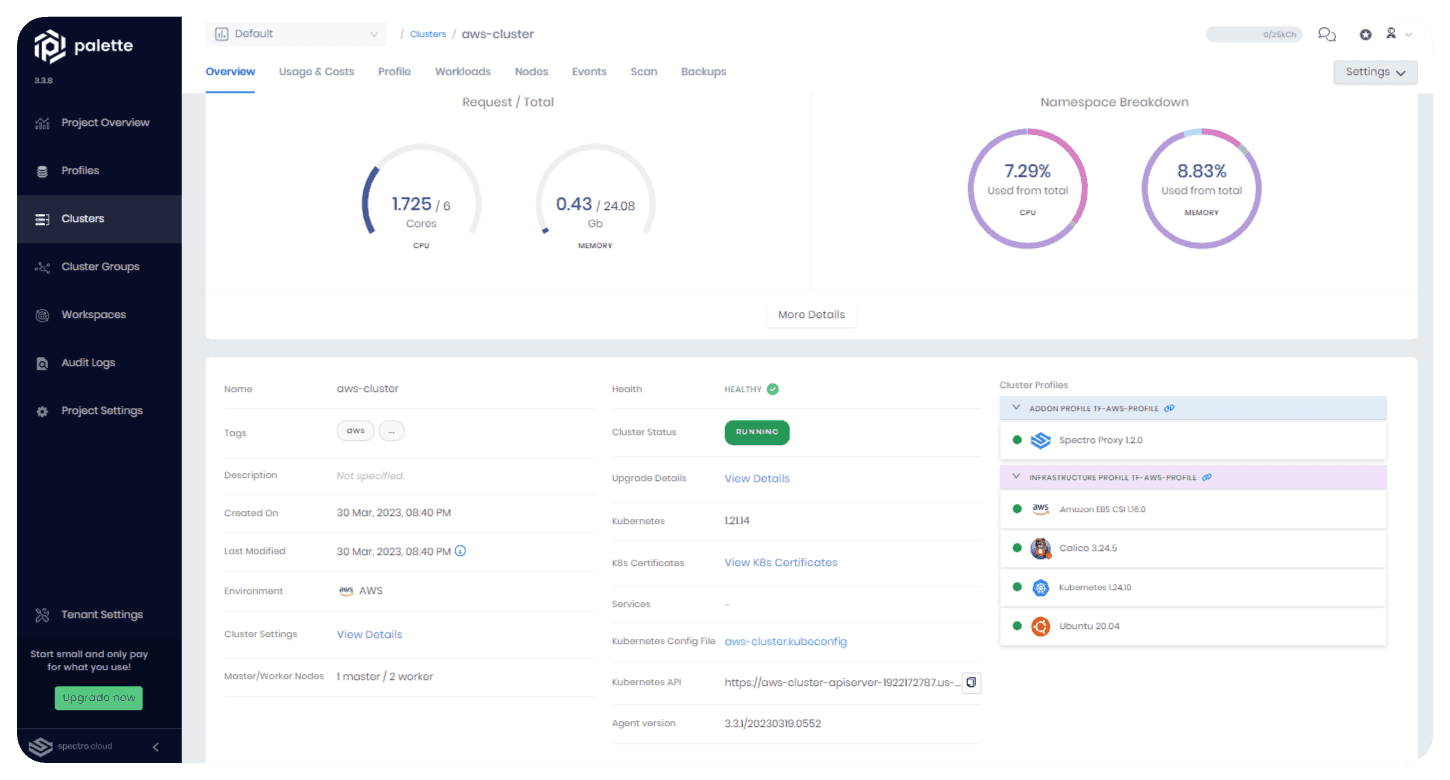Click the CPU namespace breakdown donut chart
Viewport: 1450px width, 780px height.
click(x=1027, y=188)
